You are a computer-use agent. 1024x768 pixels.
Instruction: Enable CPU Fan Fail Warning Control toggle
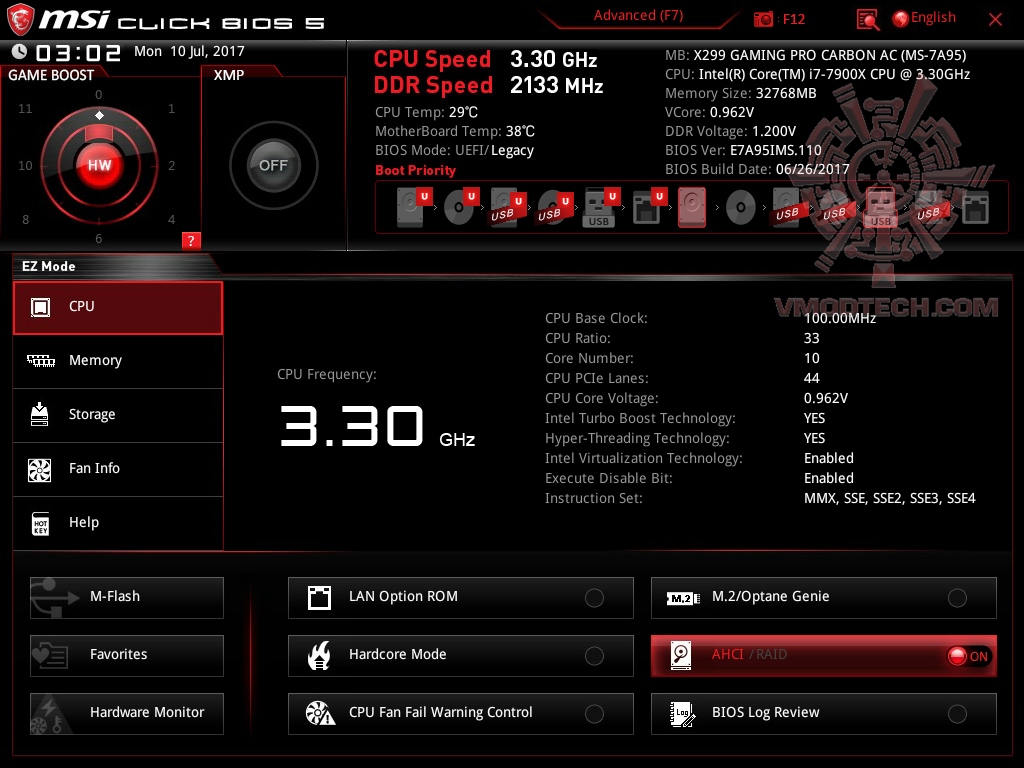[594, 714]
